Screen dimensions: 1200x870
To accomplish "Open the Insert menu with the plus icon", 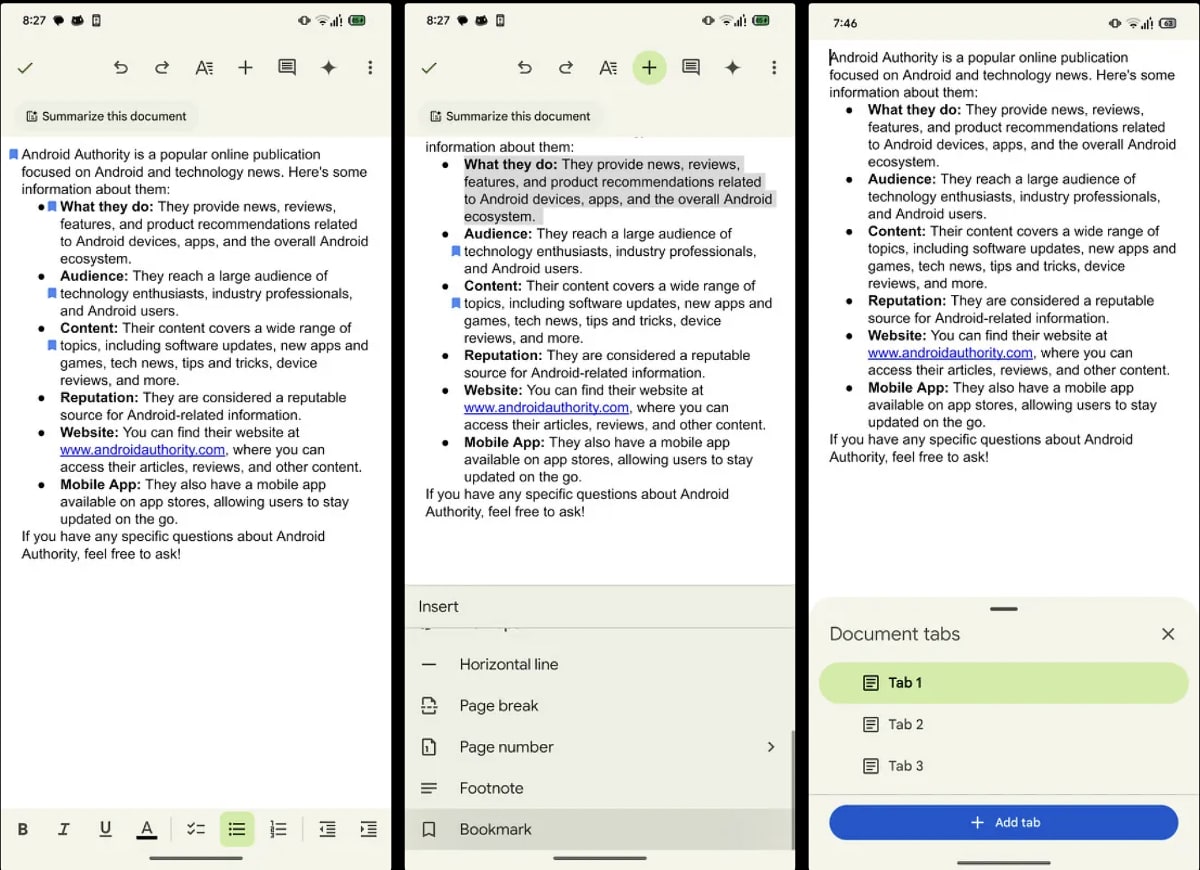I will click(245, 68).
